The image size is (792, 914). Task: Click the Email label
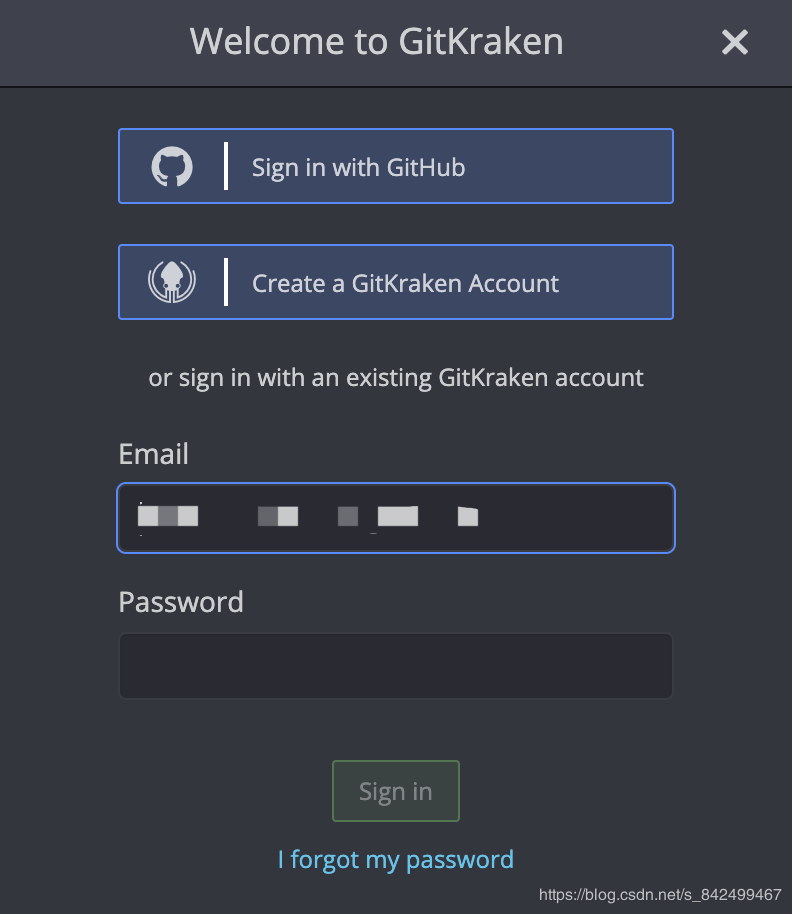153,453
